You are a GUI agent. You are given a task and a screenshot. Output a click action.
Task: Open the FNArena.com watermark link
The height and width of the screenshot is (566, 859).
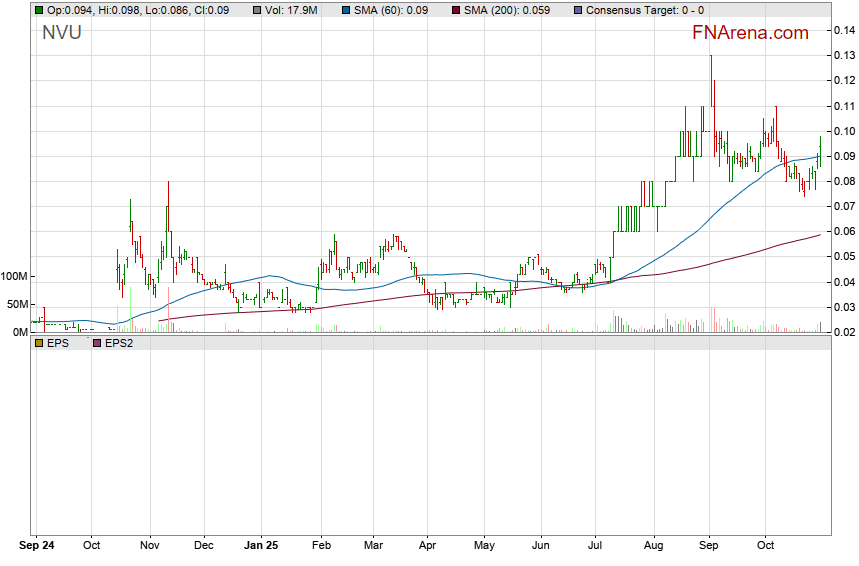(750, 33)
